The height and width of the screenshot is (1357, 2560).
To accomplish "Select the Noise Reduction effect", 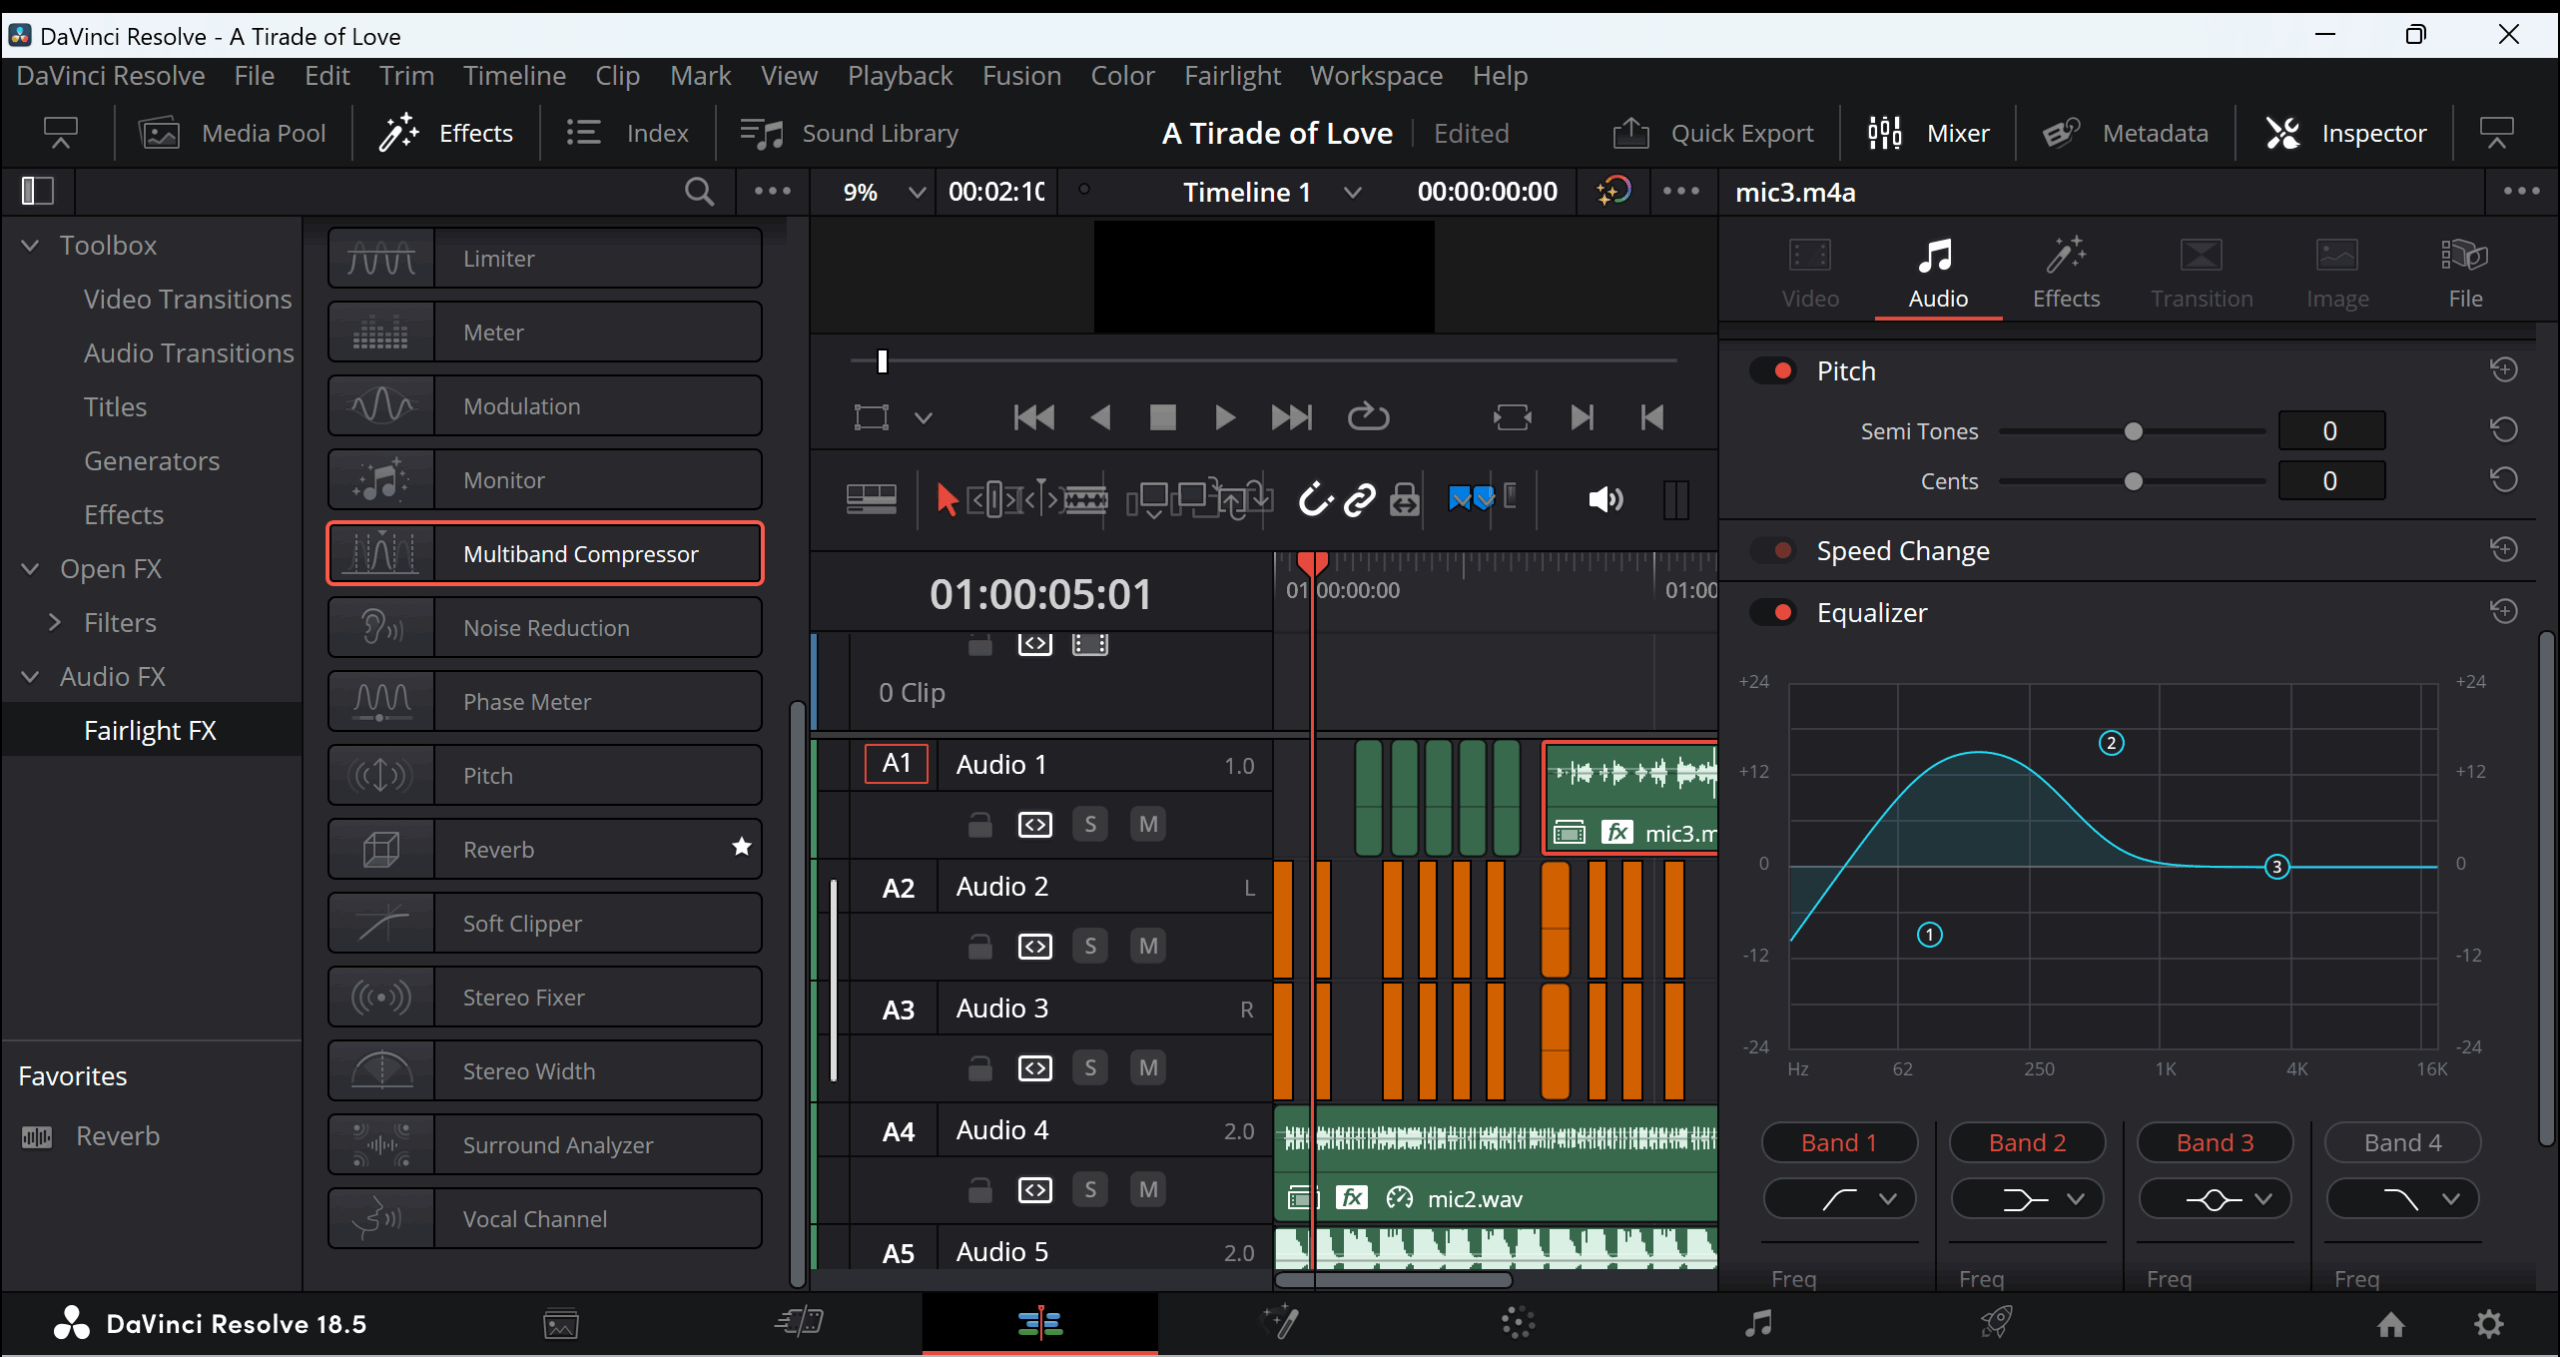I will [545, 628].
